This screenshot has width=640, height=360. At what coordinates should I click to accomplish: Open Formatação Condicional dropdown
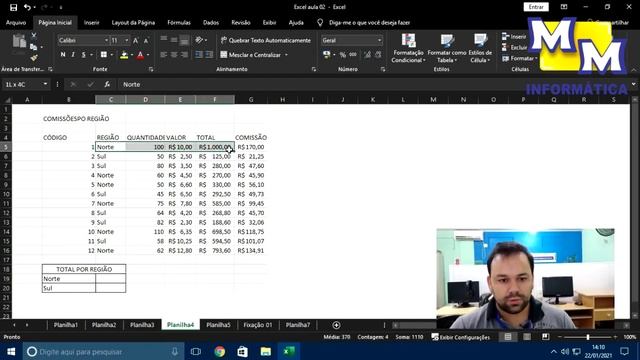click(408, 49)
